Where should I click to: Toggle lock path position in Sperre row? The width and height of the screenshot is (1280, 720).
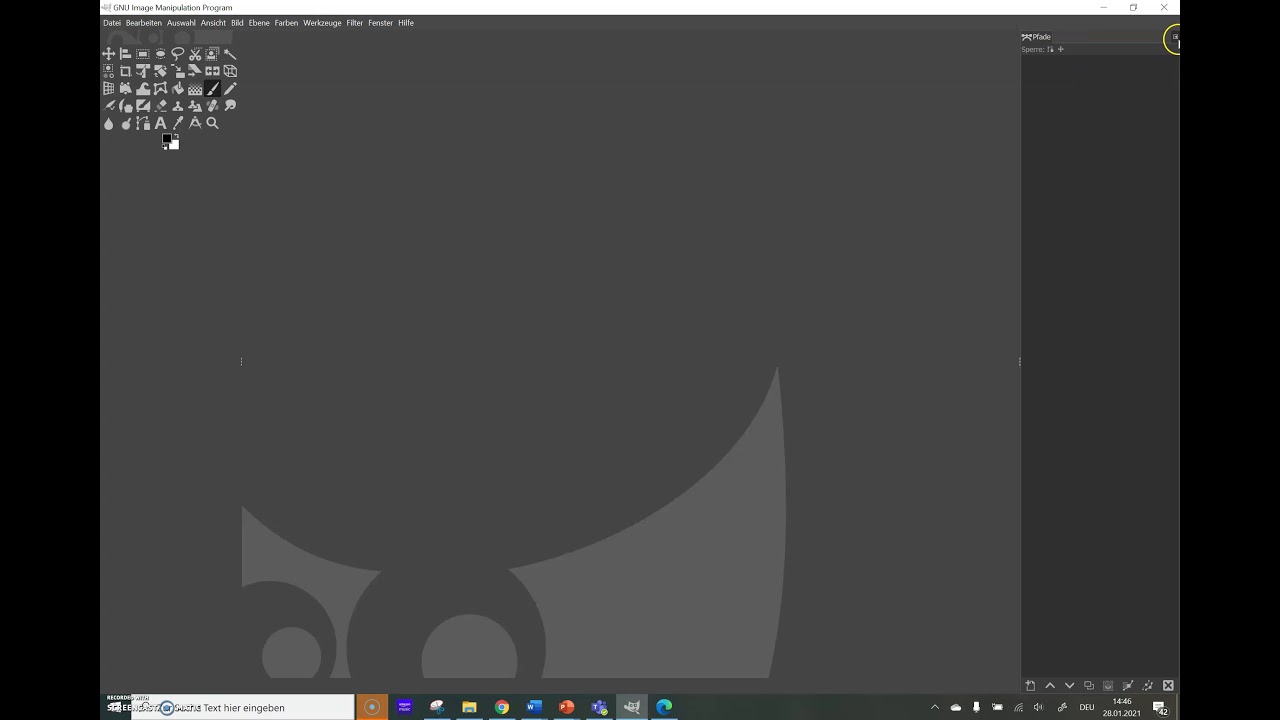coord(1061,49)
